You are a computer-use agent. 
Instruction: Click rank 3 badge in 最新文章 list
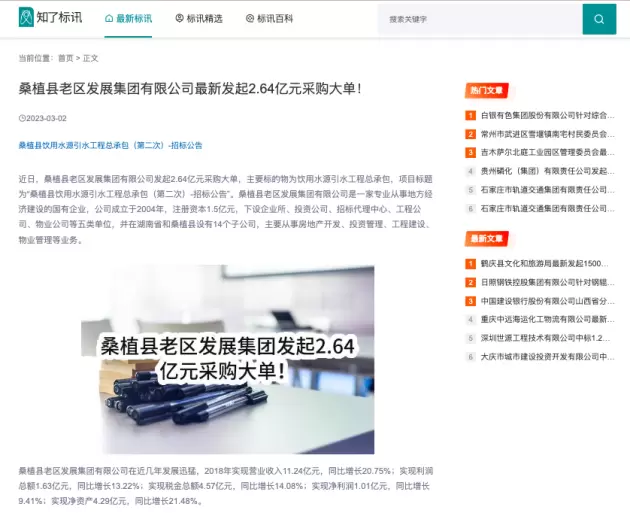[x=470, y=300]
